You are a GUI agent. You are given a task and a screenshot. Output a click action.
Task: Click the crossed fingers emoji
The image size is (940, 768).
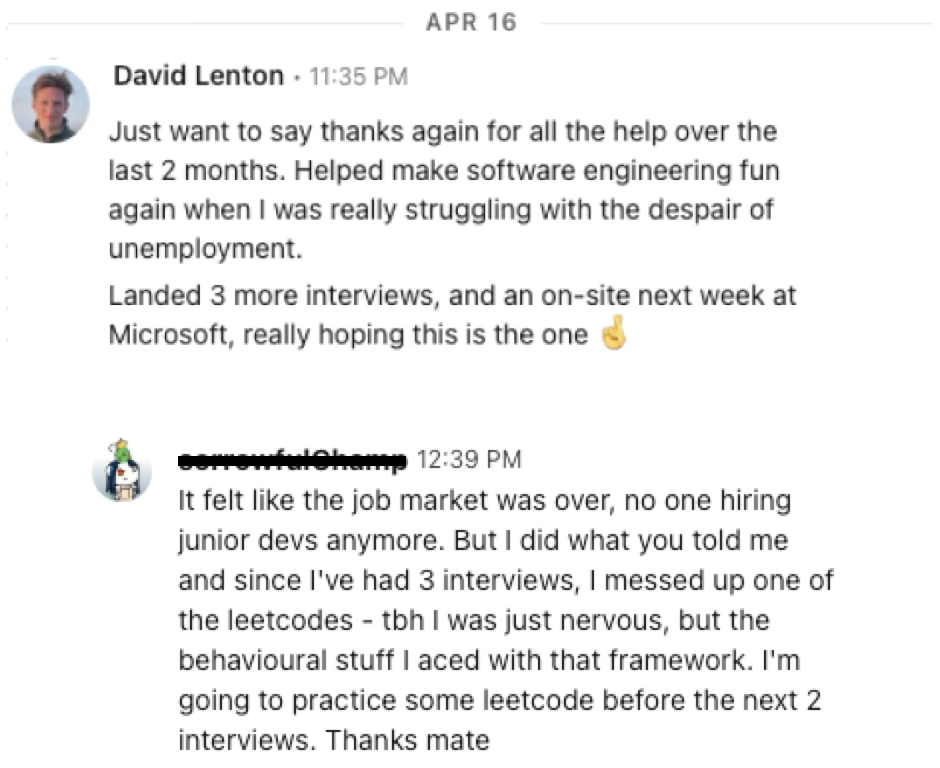613,335
